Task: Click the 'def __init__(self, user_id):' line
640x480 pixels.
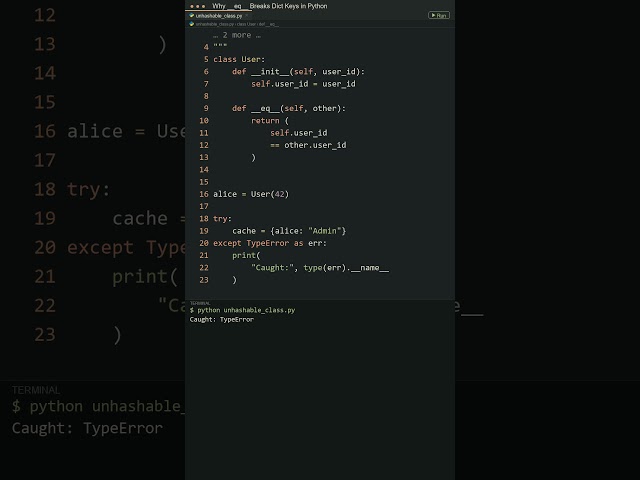Action: click(x=298, y=72)
